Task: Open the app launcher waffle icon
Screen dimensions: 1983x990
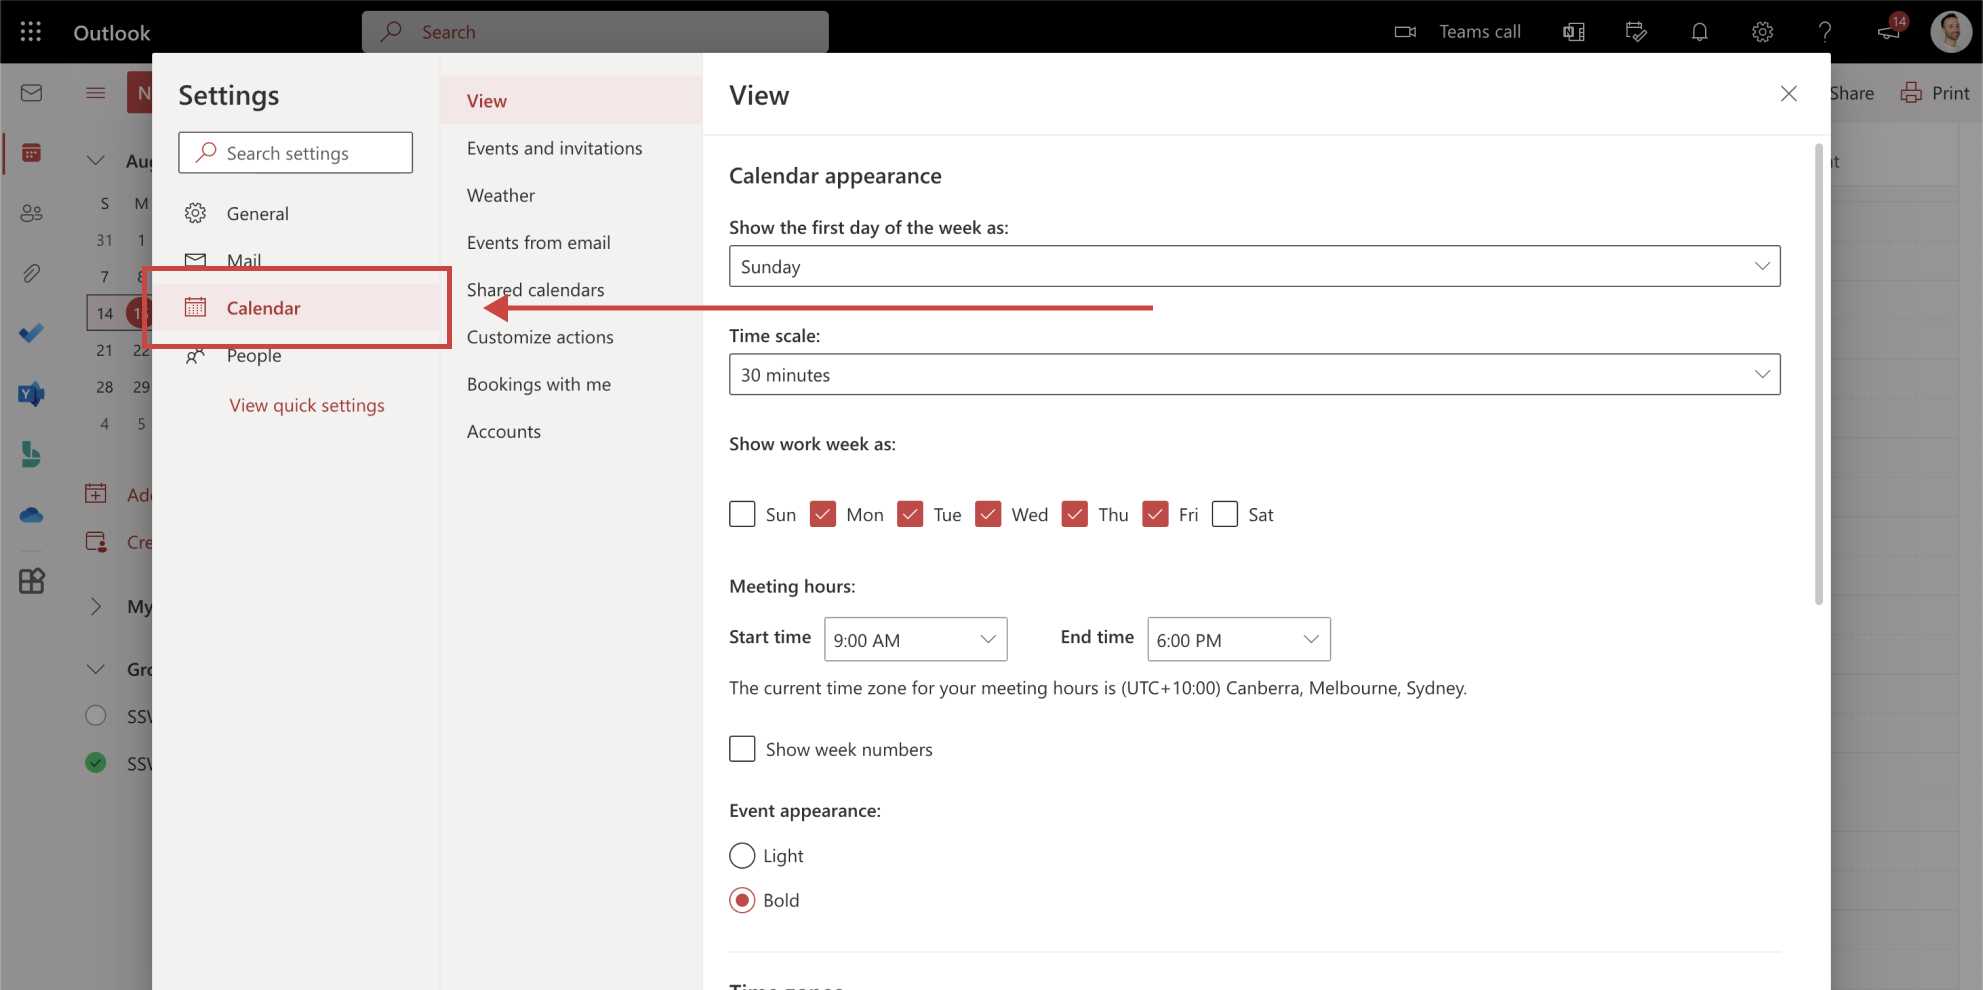Action: (31, 32)
